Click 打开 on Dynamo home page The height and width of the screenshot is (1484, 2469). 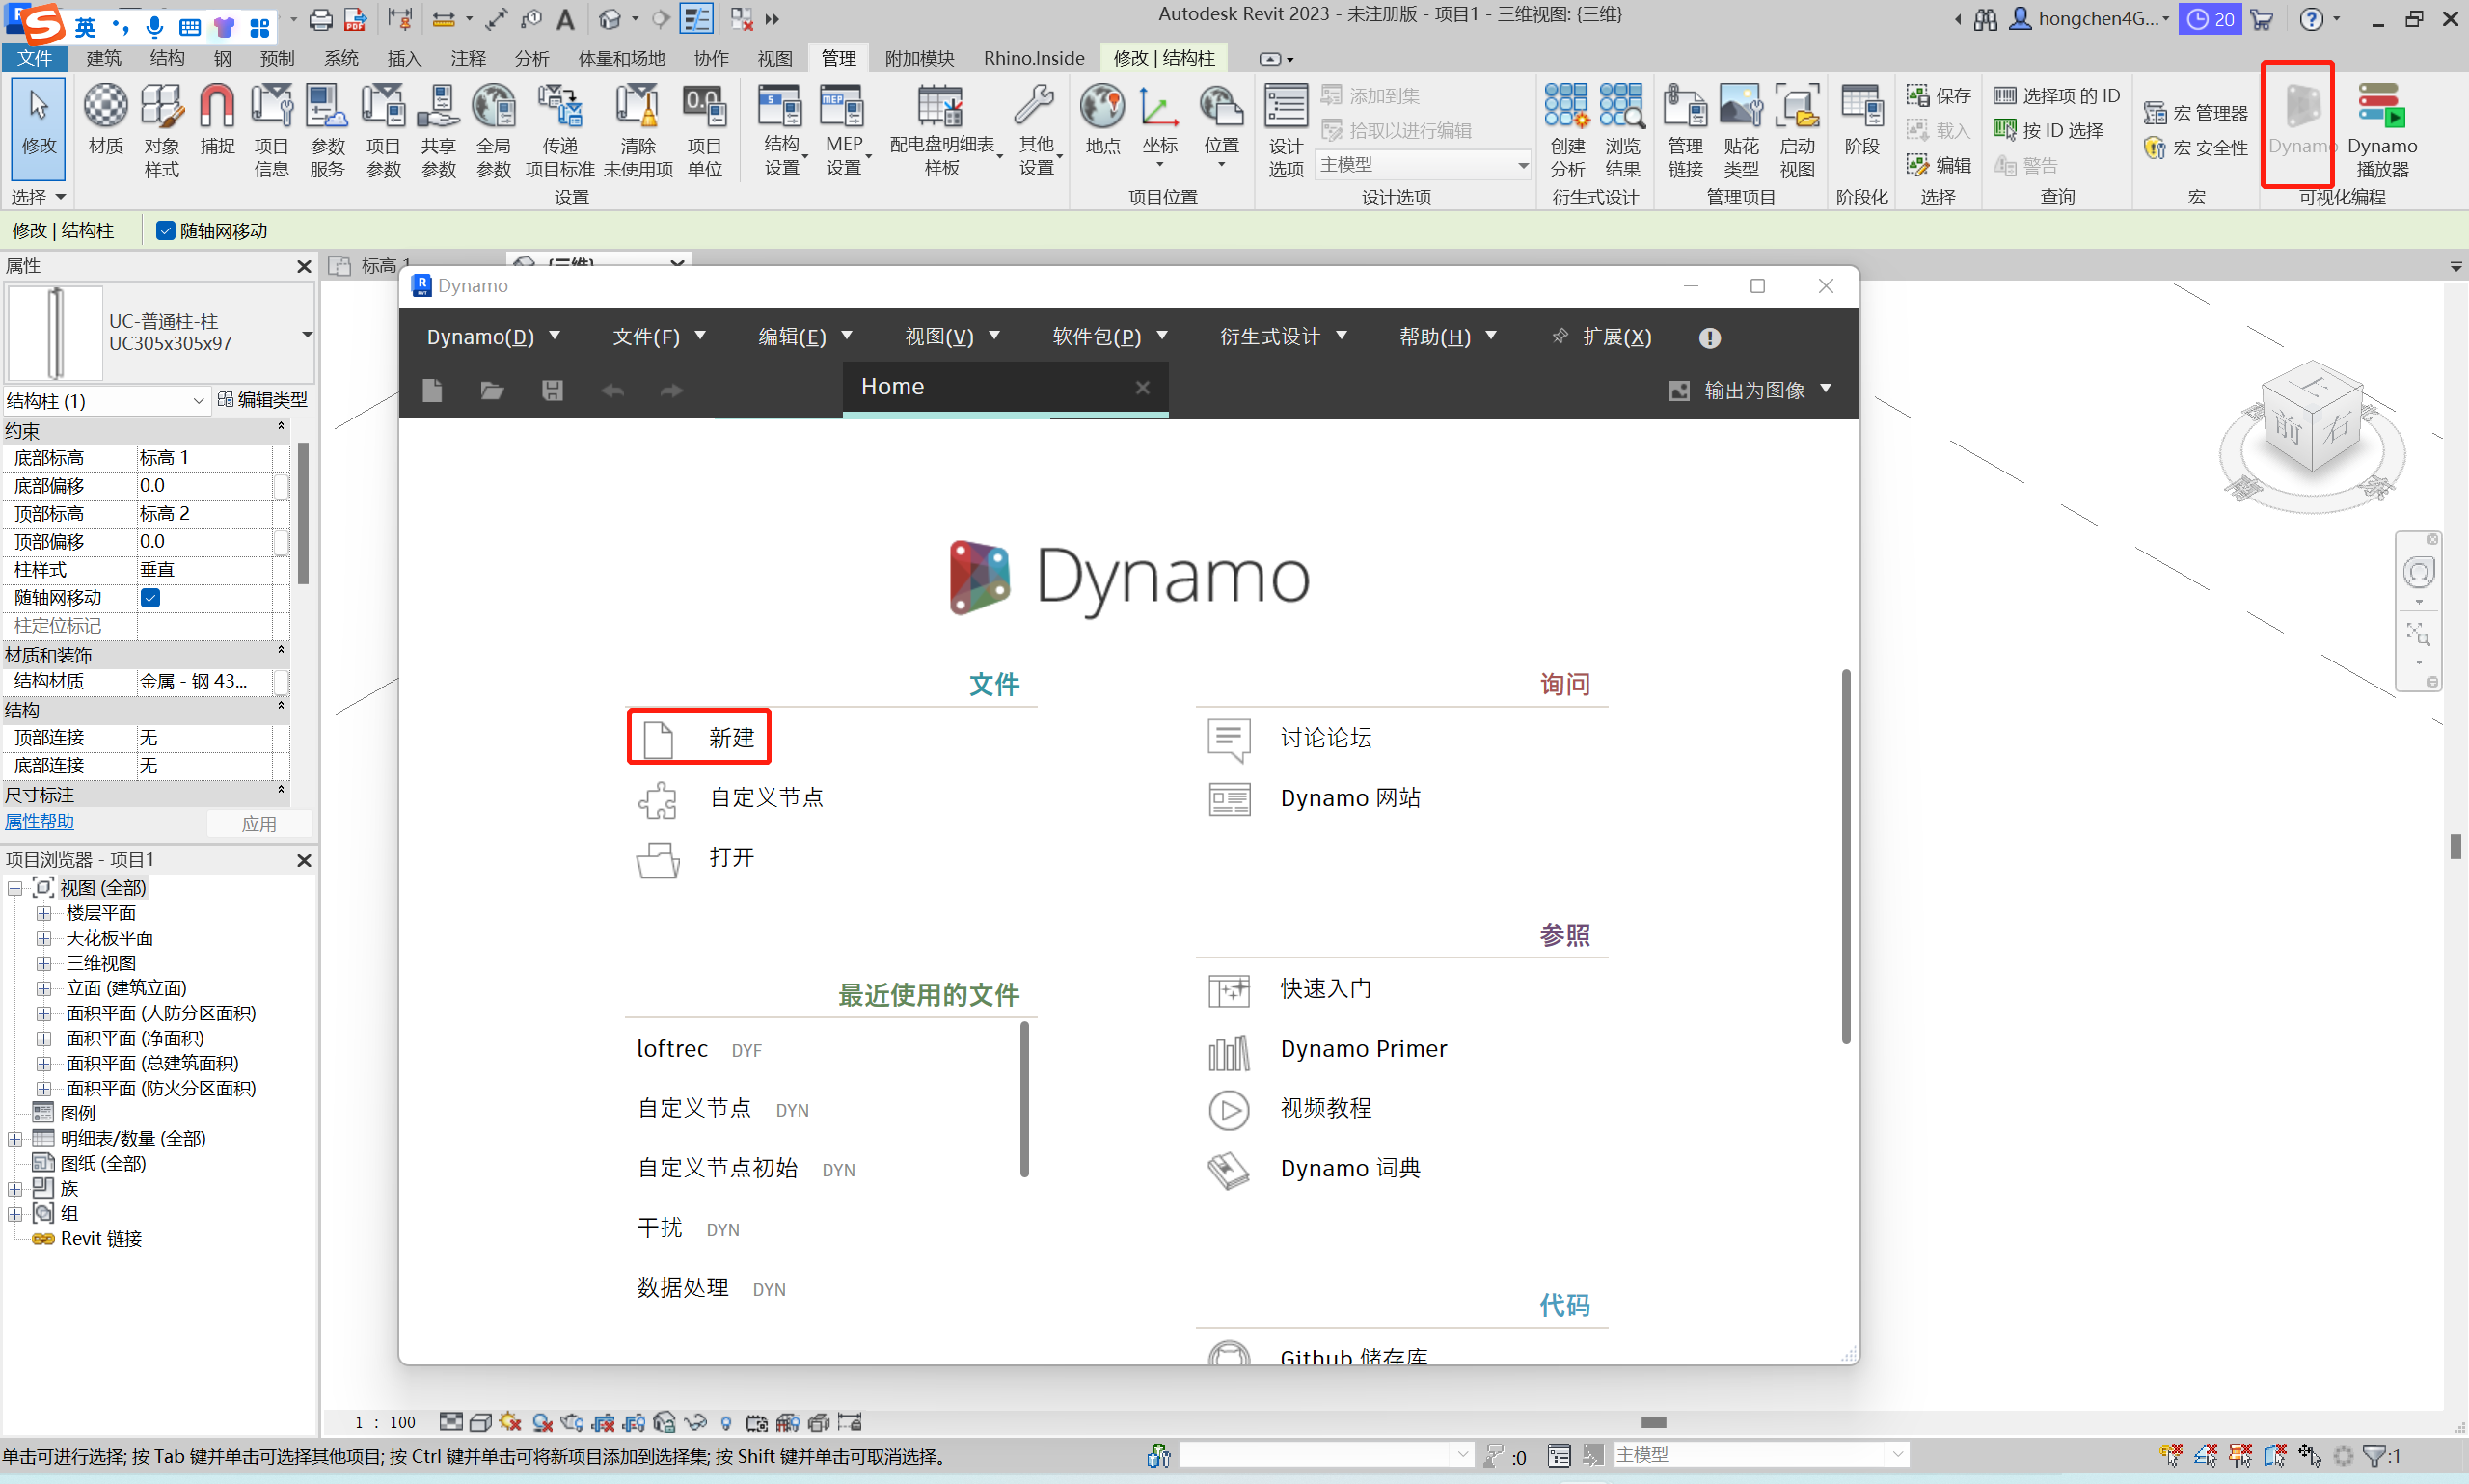point(696,858)
